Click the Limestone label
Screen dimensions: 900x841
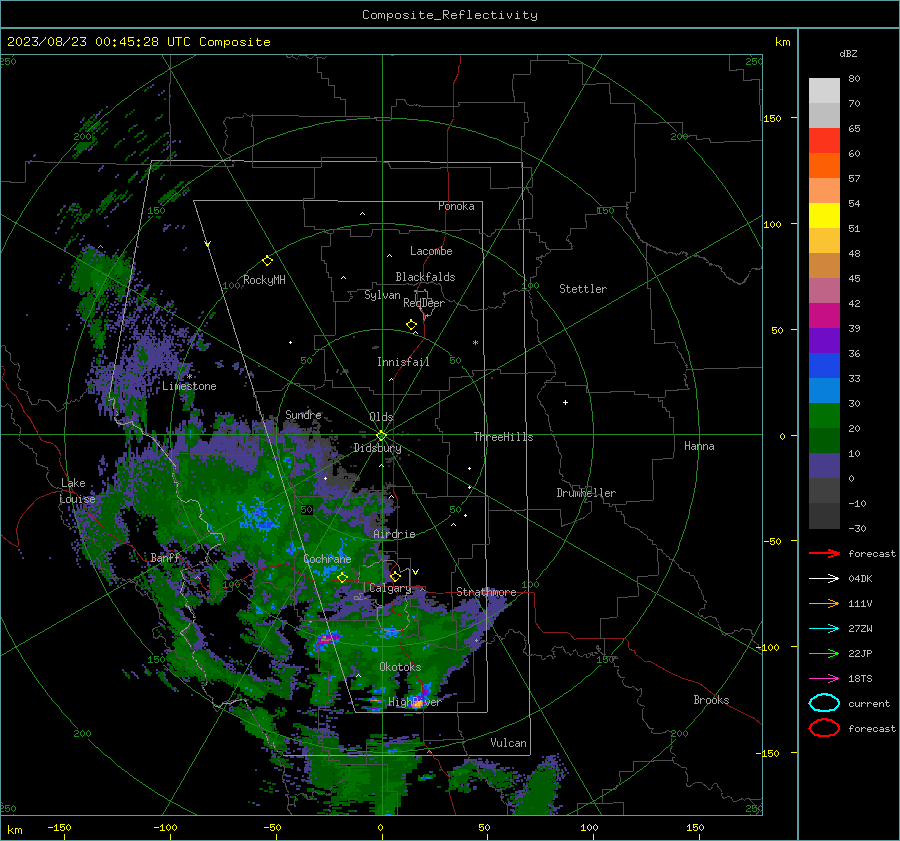point(189,386)
